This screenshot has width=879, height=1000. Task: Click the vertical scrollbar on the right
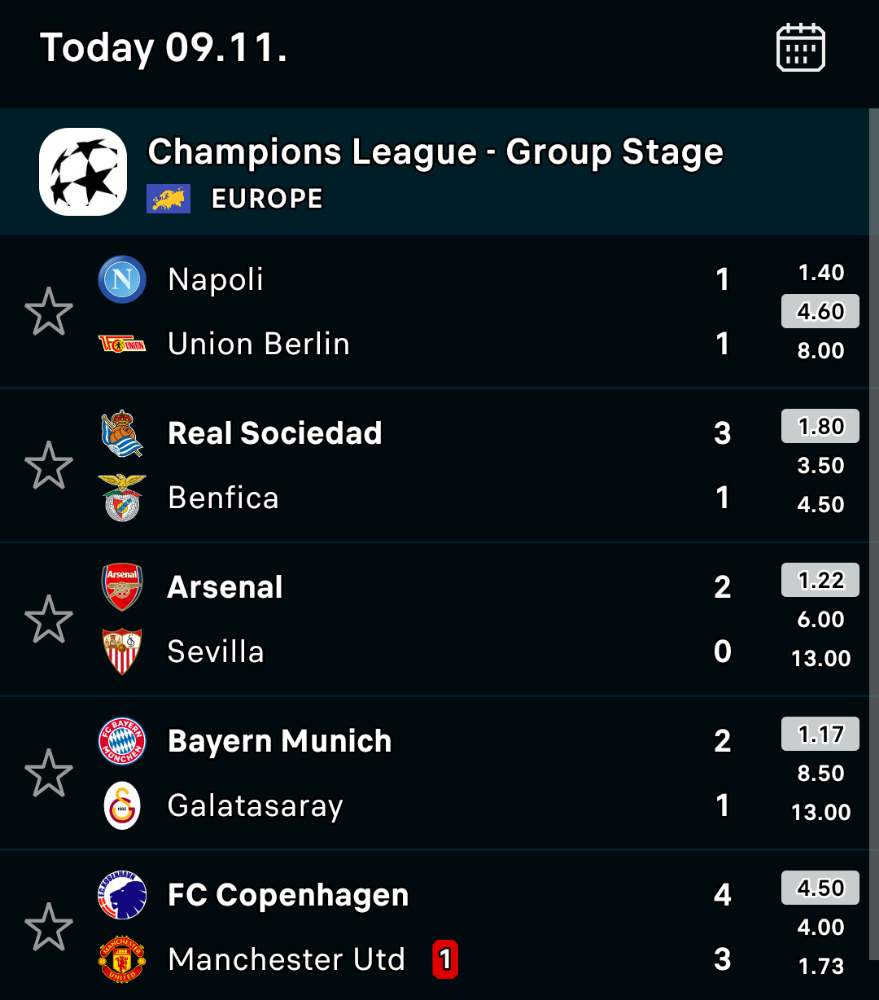click(x=874, y=533)
